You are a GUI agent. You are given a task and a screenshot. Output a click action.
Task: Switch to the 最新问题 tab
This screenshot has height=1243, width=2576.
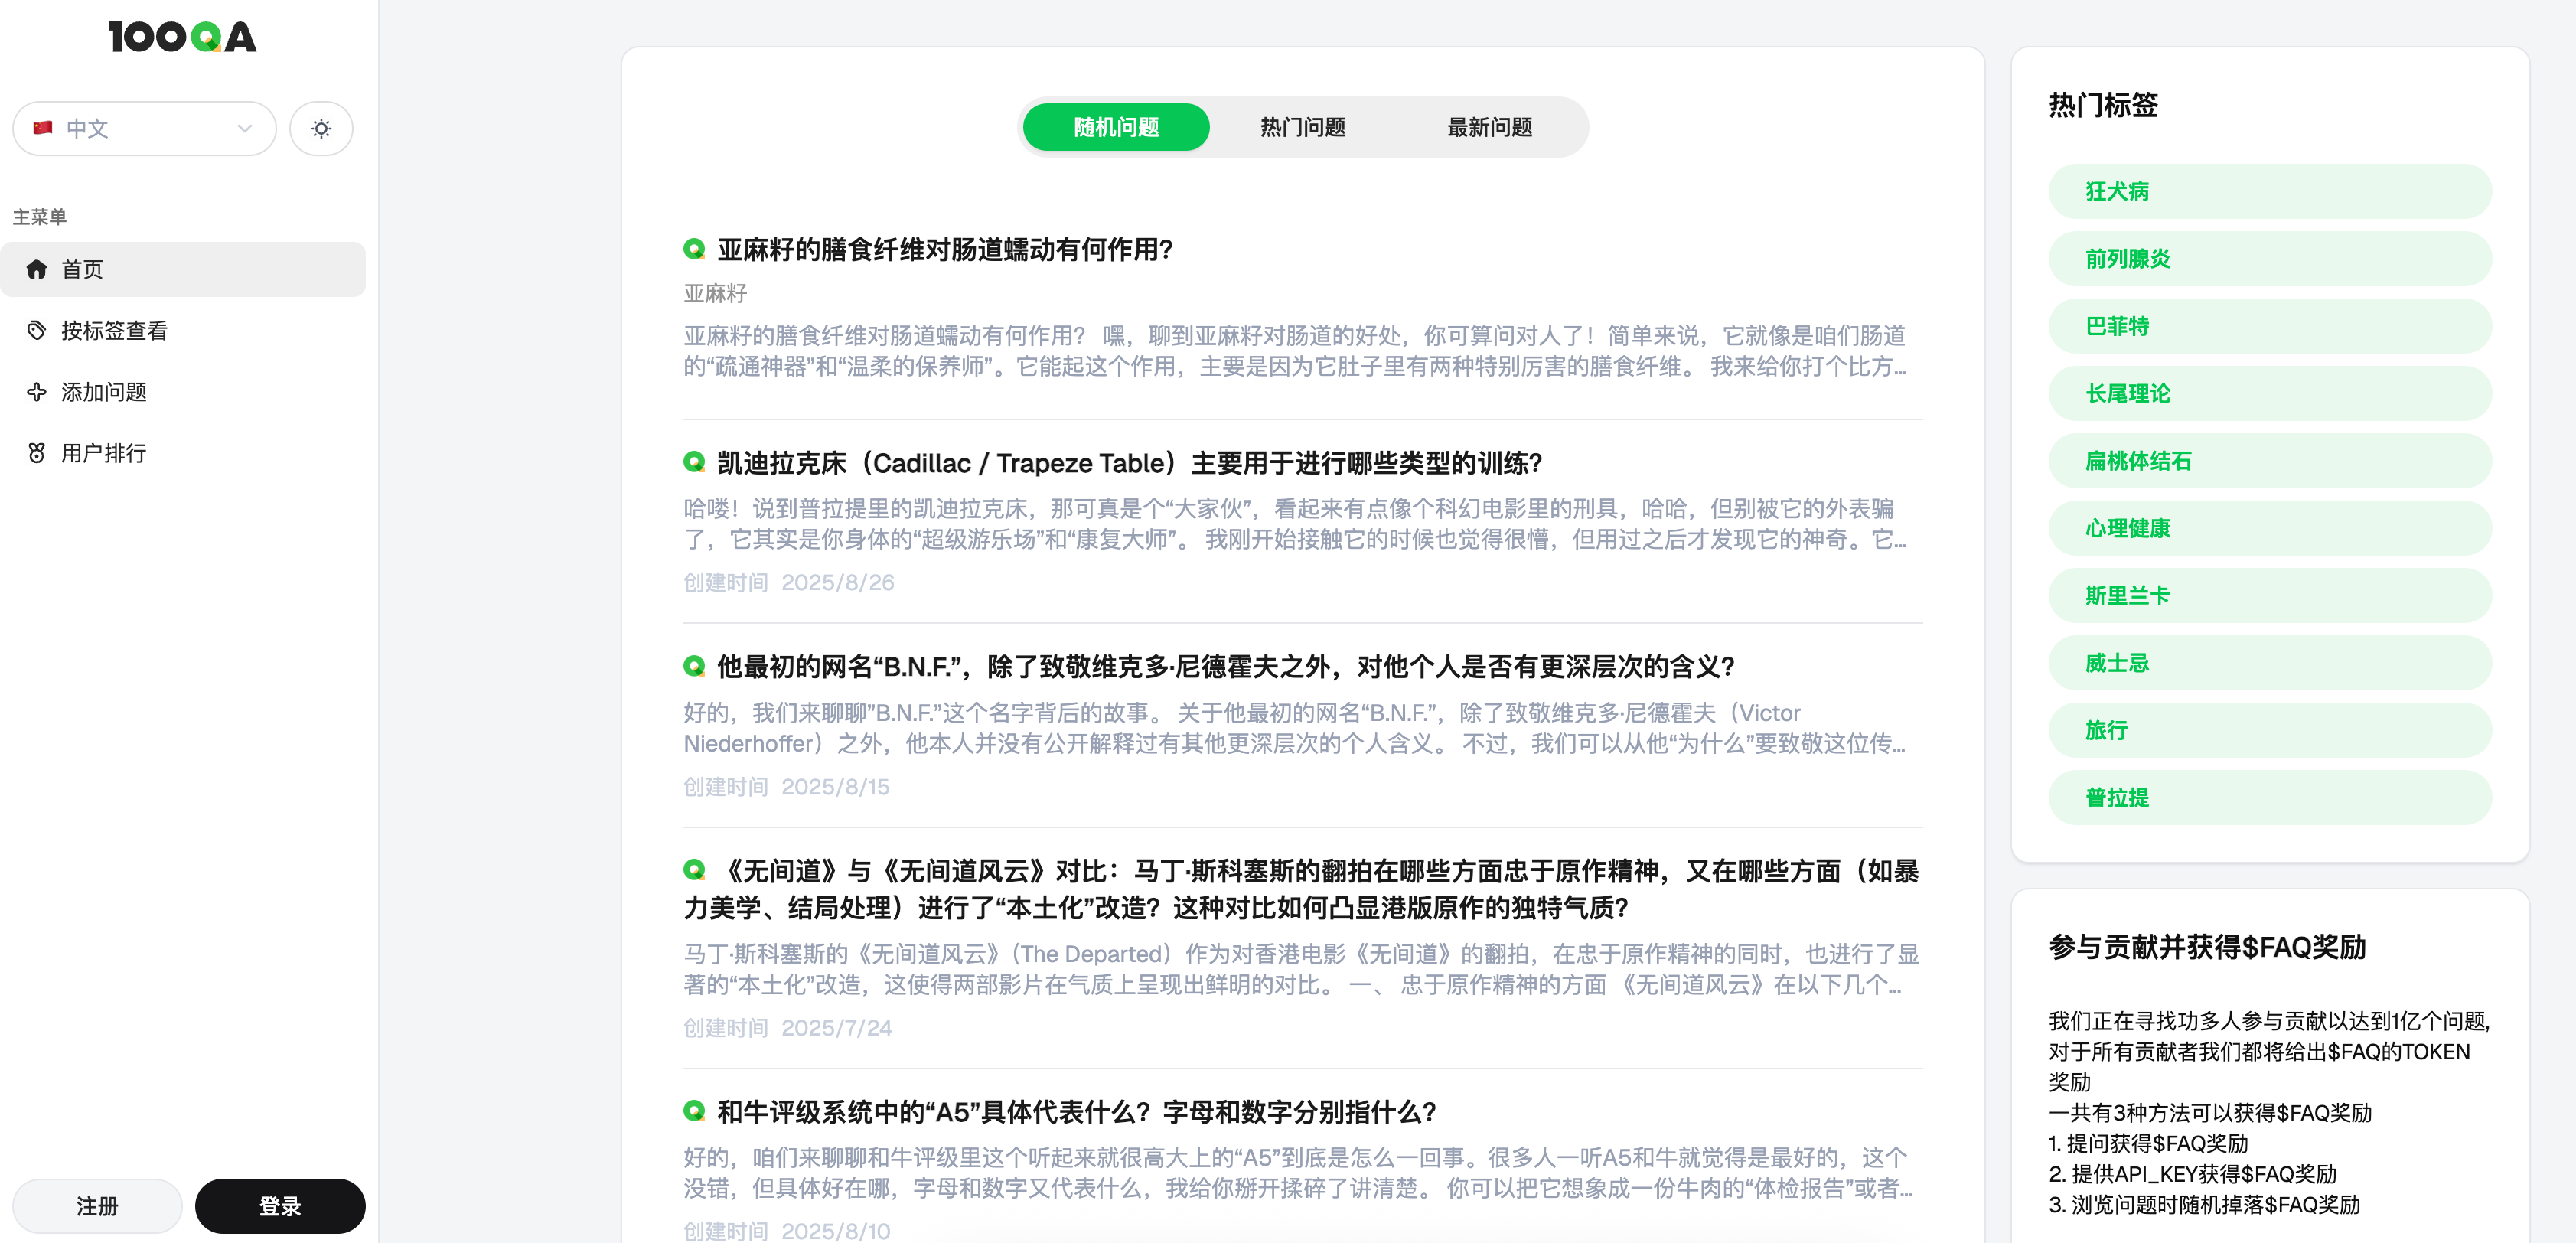click(x=1489, y=127)
